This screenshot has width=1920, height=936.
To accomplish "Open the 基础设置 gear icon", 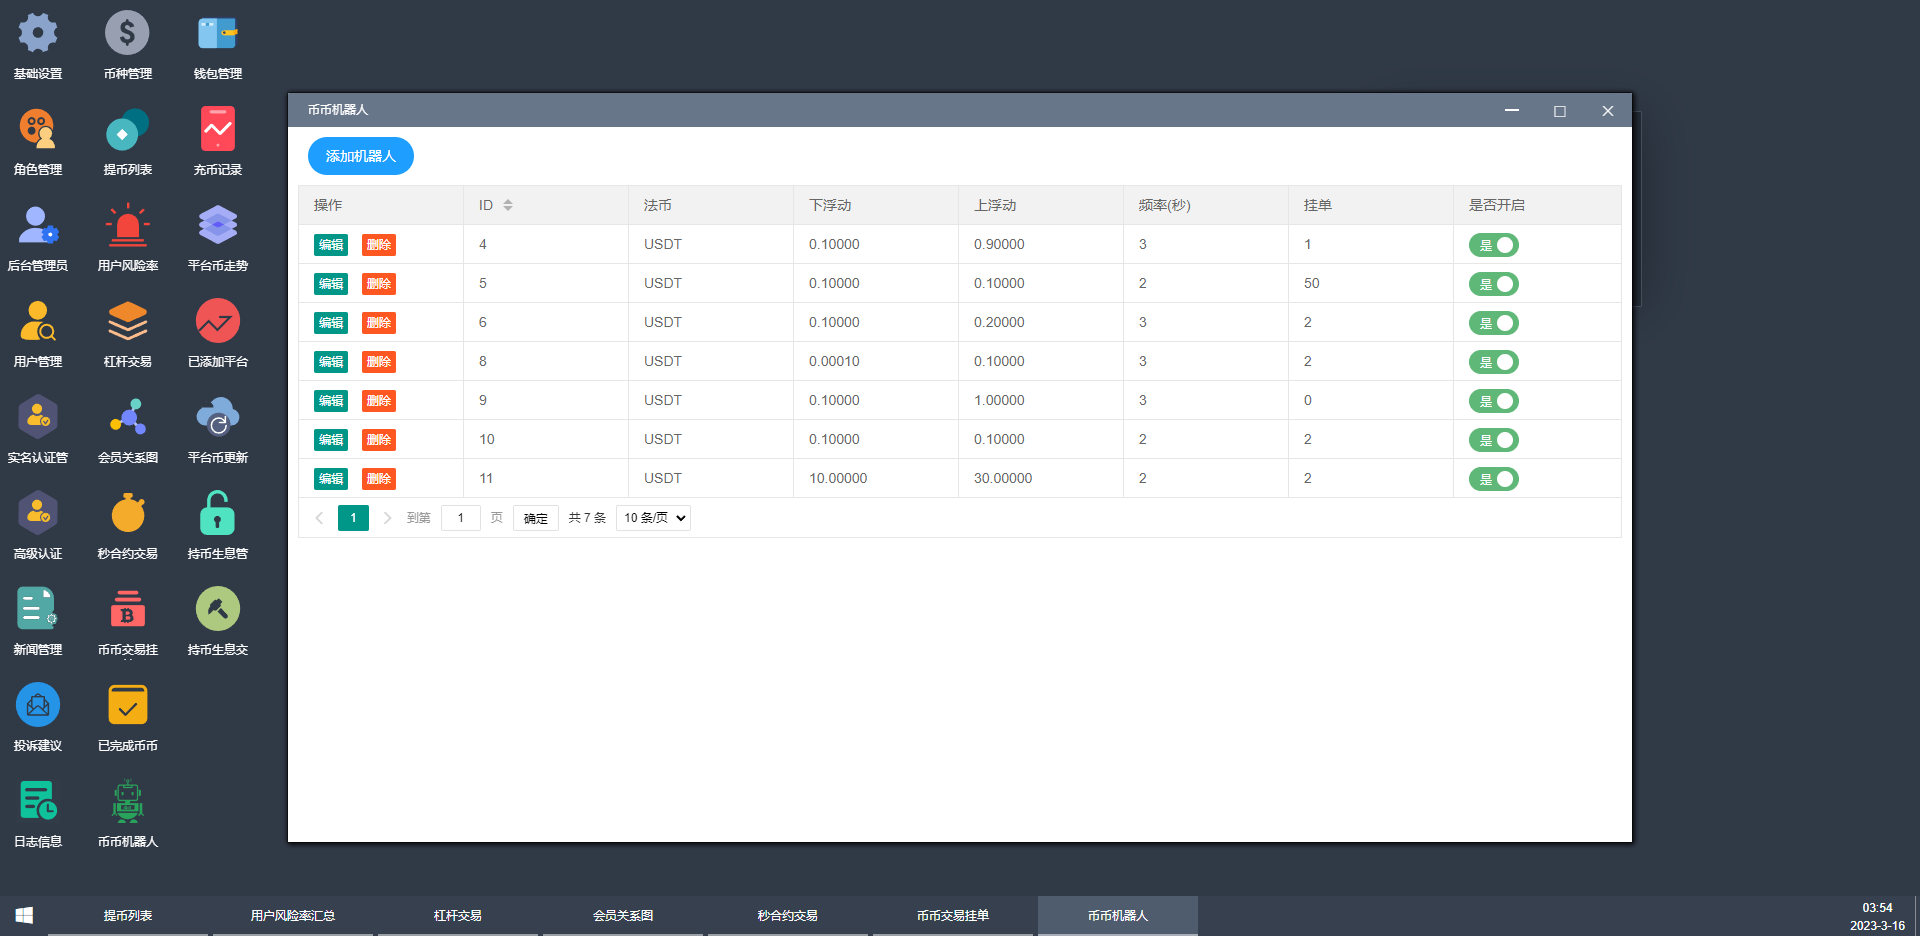I will click(x=38, y=34).
